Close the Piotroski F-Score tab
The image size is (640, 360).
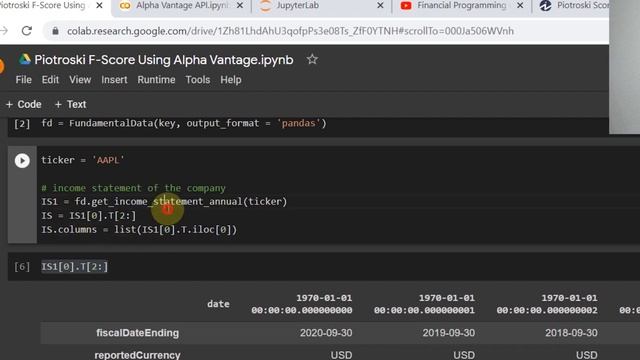coord(99,5)
